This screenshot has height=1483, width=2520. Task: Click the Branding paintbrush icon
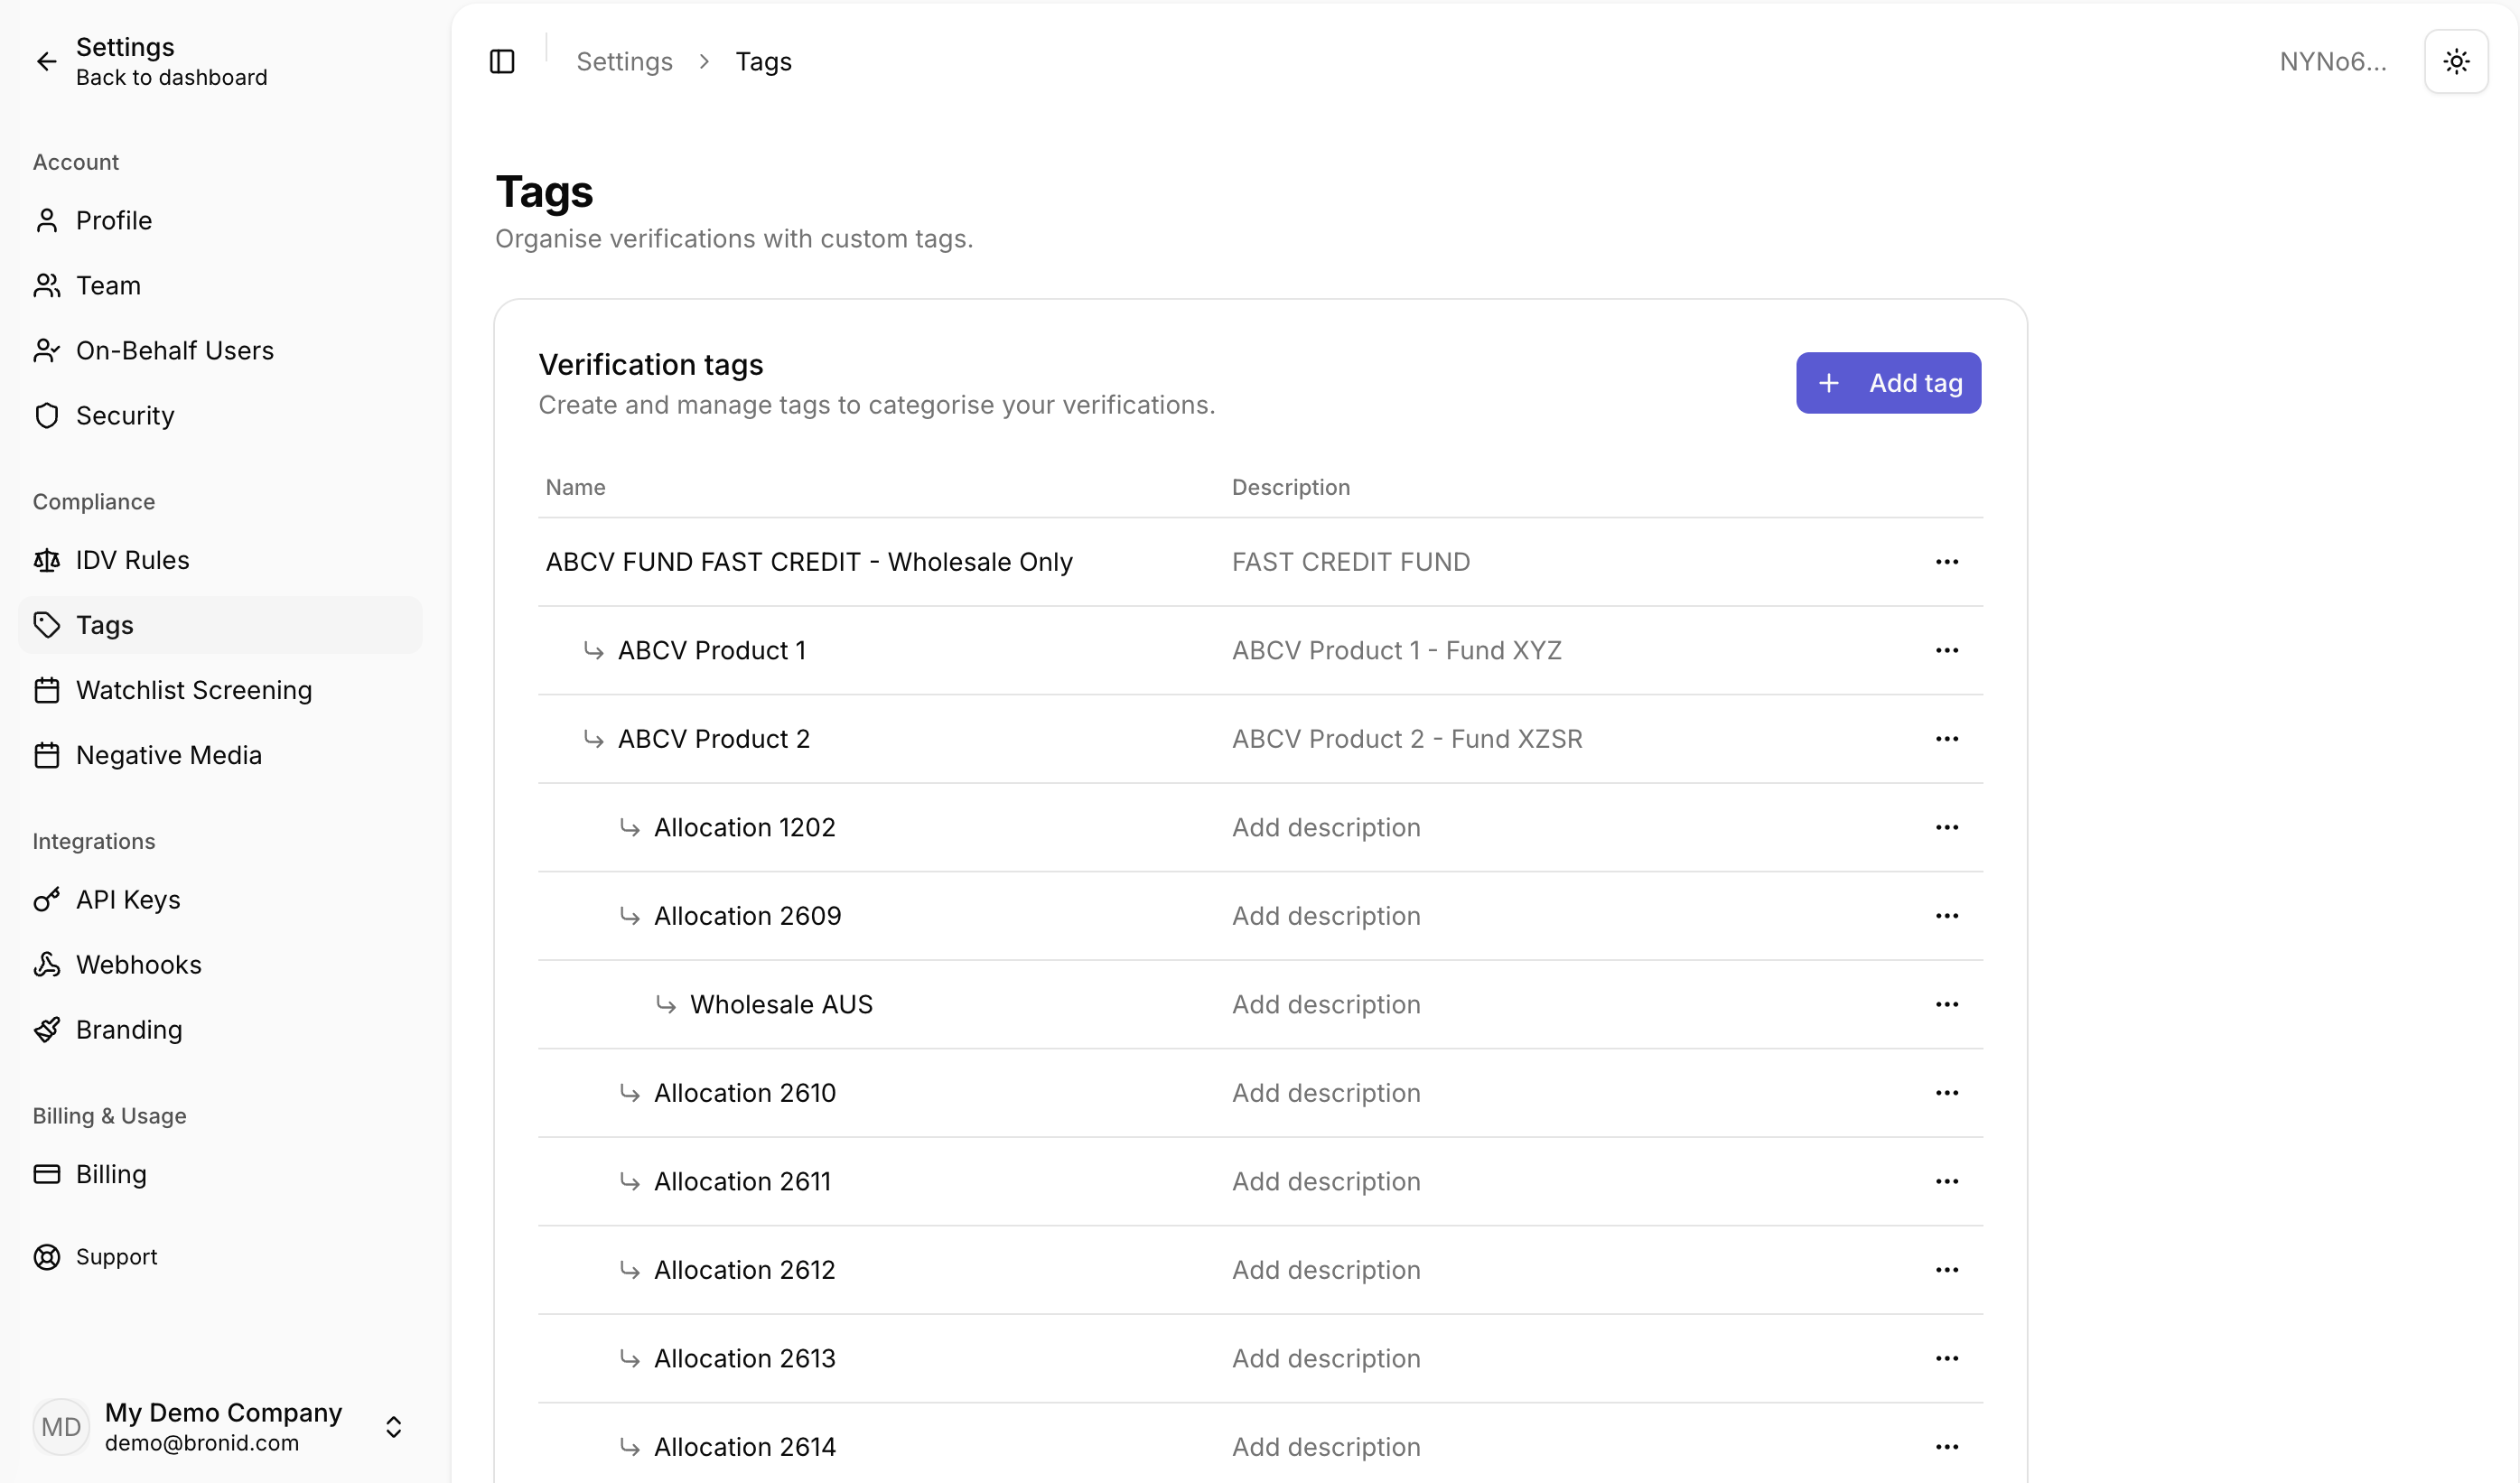pyautogui.click(x=47, y=1030)
